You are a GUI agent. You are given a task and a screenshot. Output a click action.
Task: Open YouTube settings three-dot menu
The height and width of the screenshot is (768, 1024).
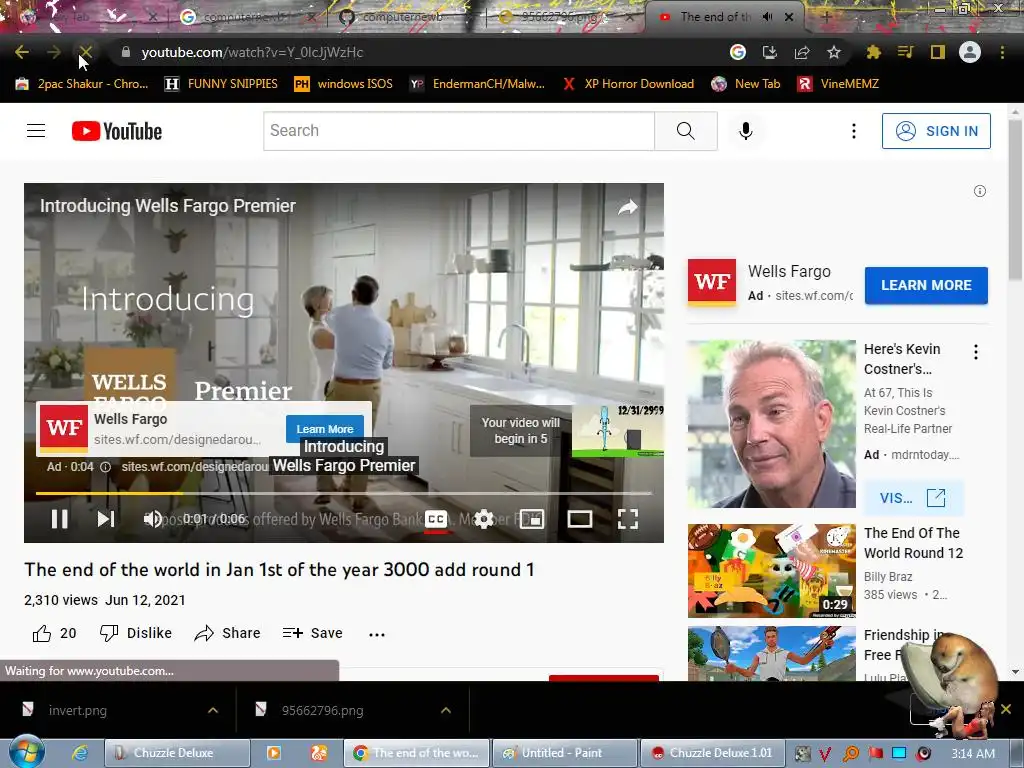[854, 131]
